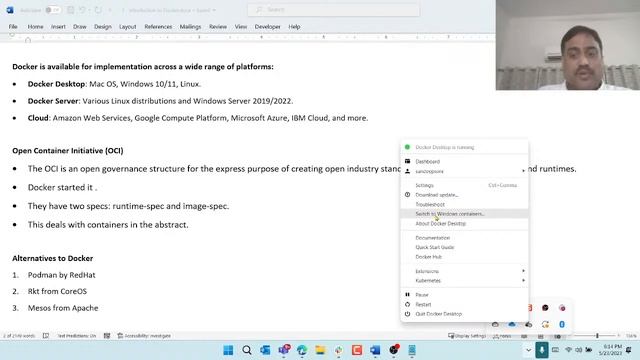Open Microsoft Edge from the taskbar
The image size is (640, 360).
(x=302, y=350)
